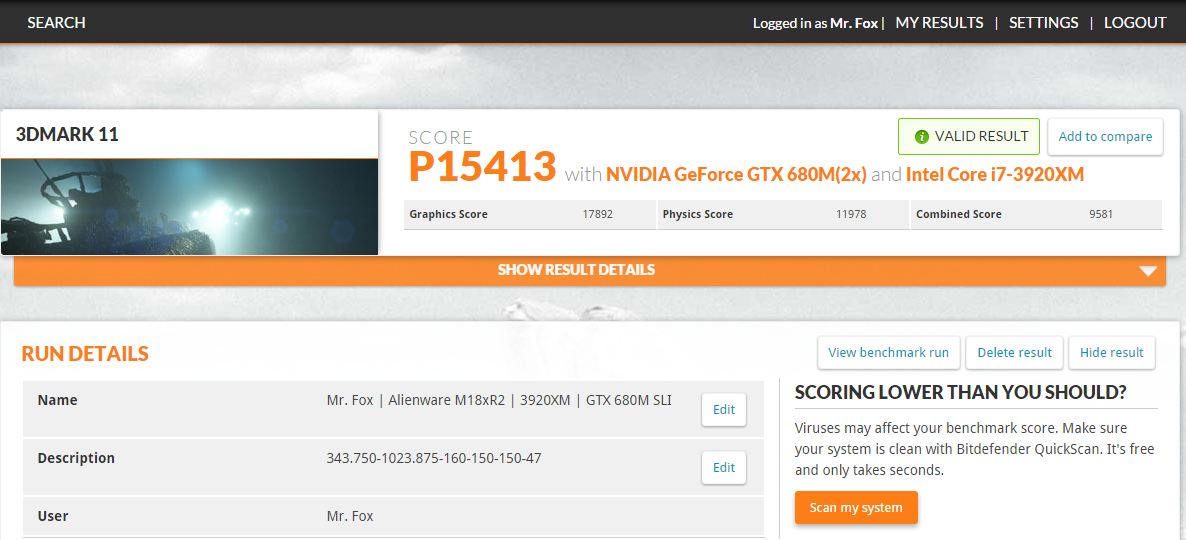Viewport: 1186px width, 540px height.
Task: Click the Mr. Fox logged-in username
Action: click(854, 23)
